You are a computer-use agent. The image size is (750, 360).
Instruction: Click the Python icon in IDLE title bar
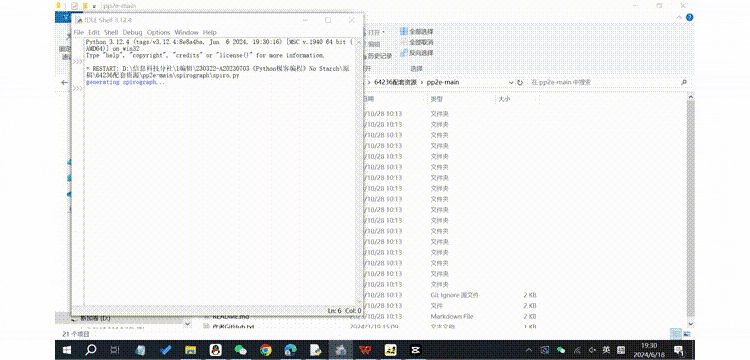(x=78, y=20)
